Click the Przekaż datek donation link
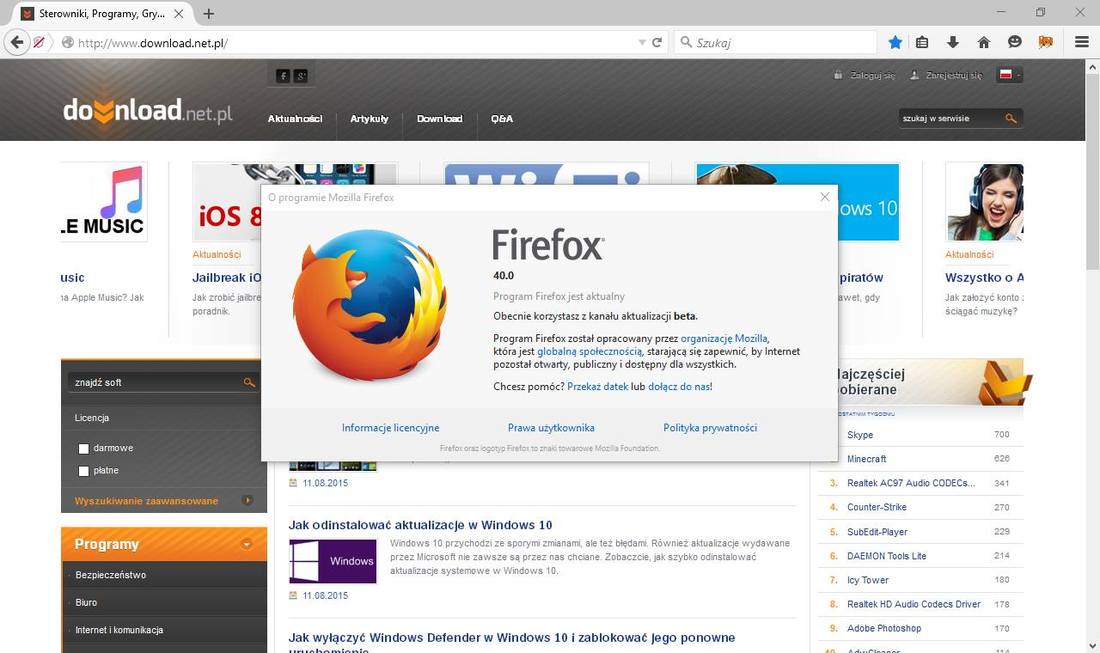The image size is (1100, 653). (598, 386)
